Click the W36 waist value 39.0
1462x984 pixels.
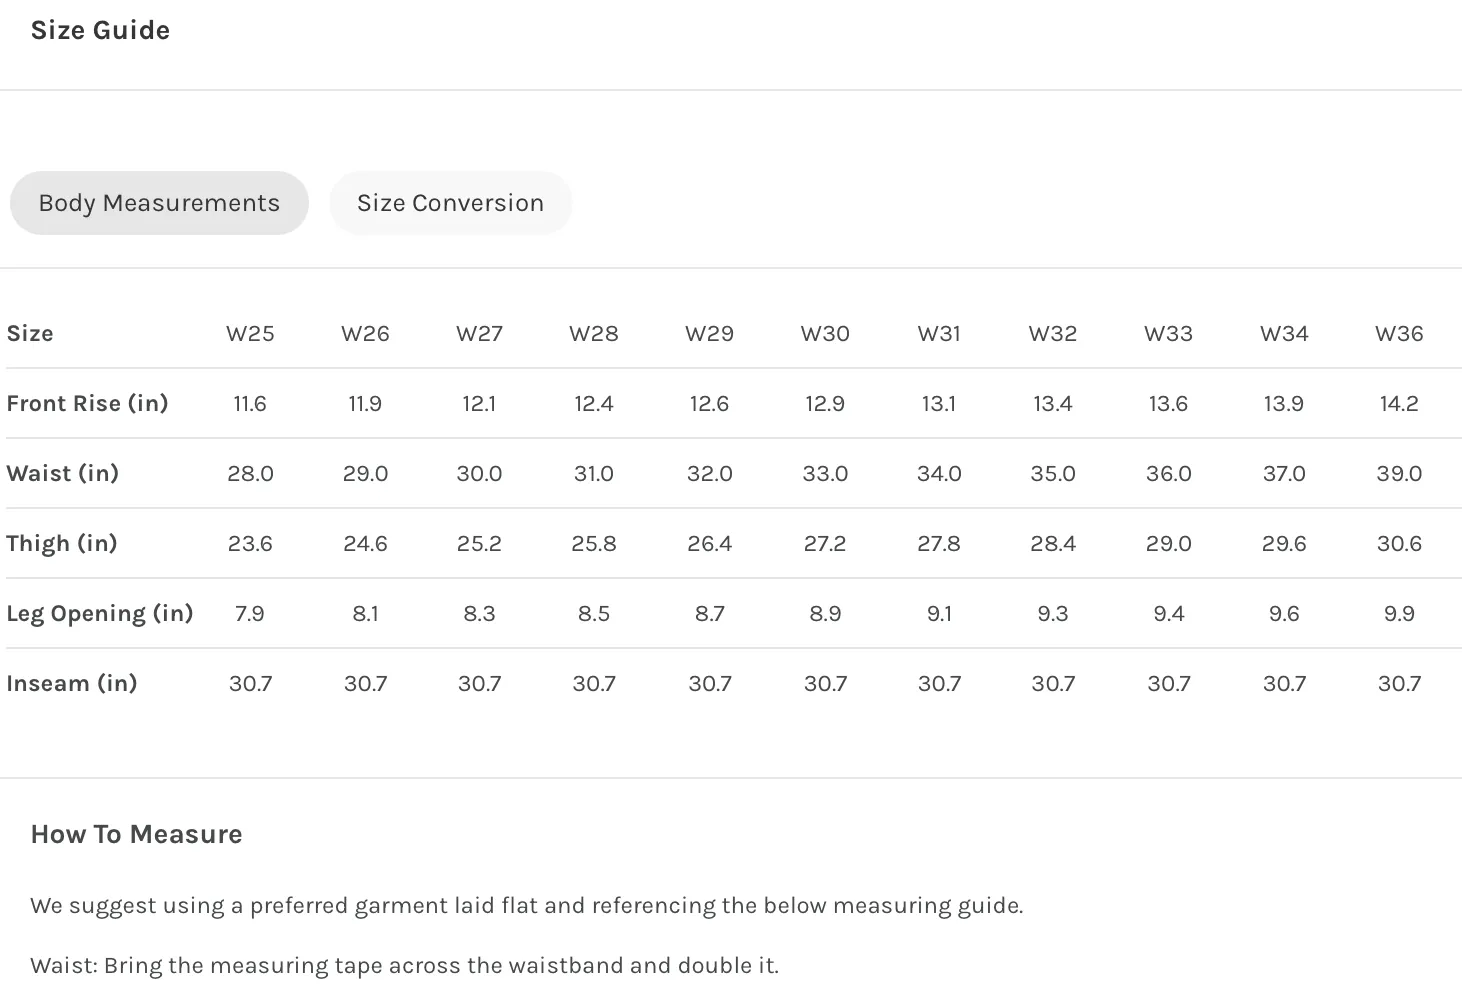(1399, 474)
